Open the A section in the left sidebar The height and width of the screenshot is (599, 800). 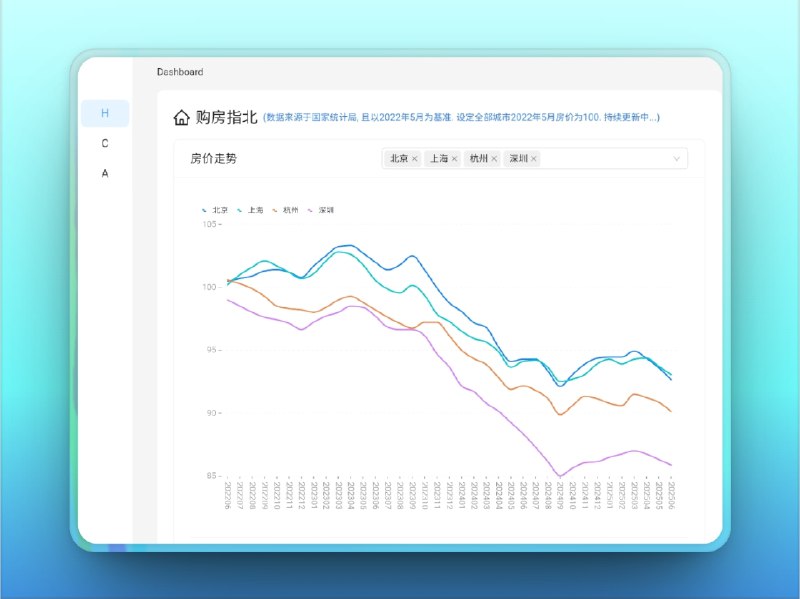point(104,174)
